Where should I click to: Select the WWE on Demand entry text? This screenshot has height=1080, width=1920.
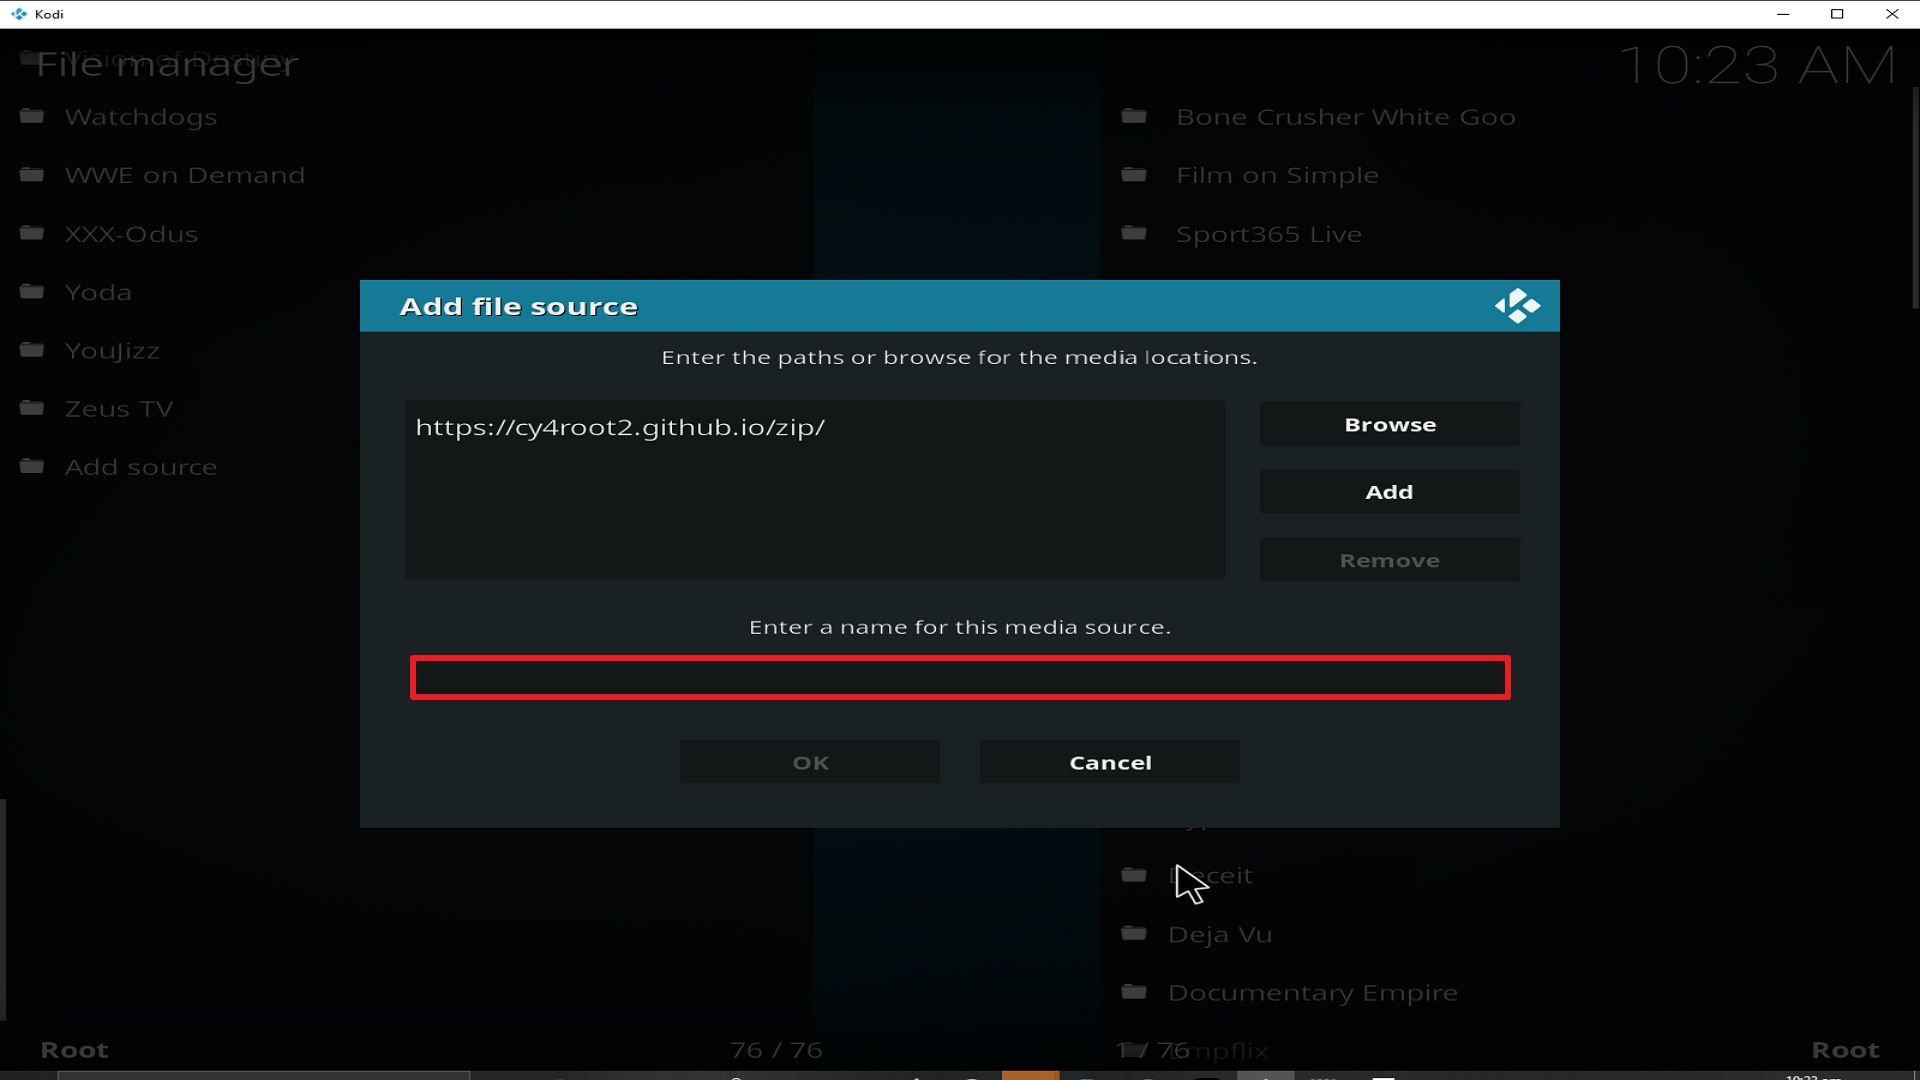(185, 175)
